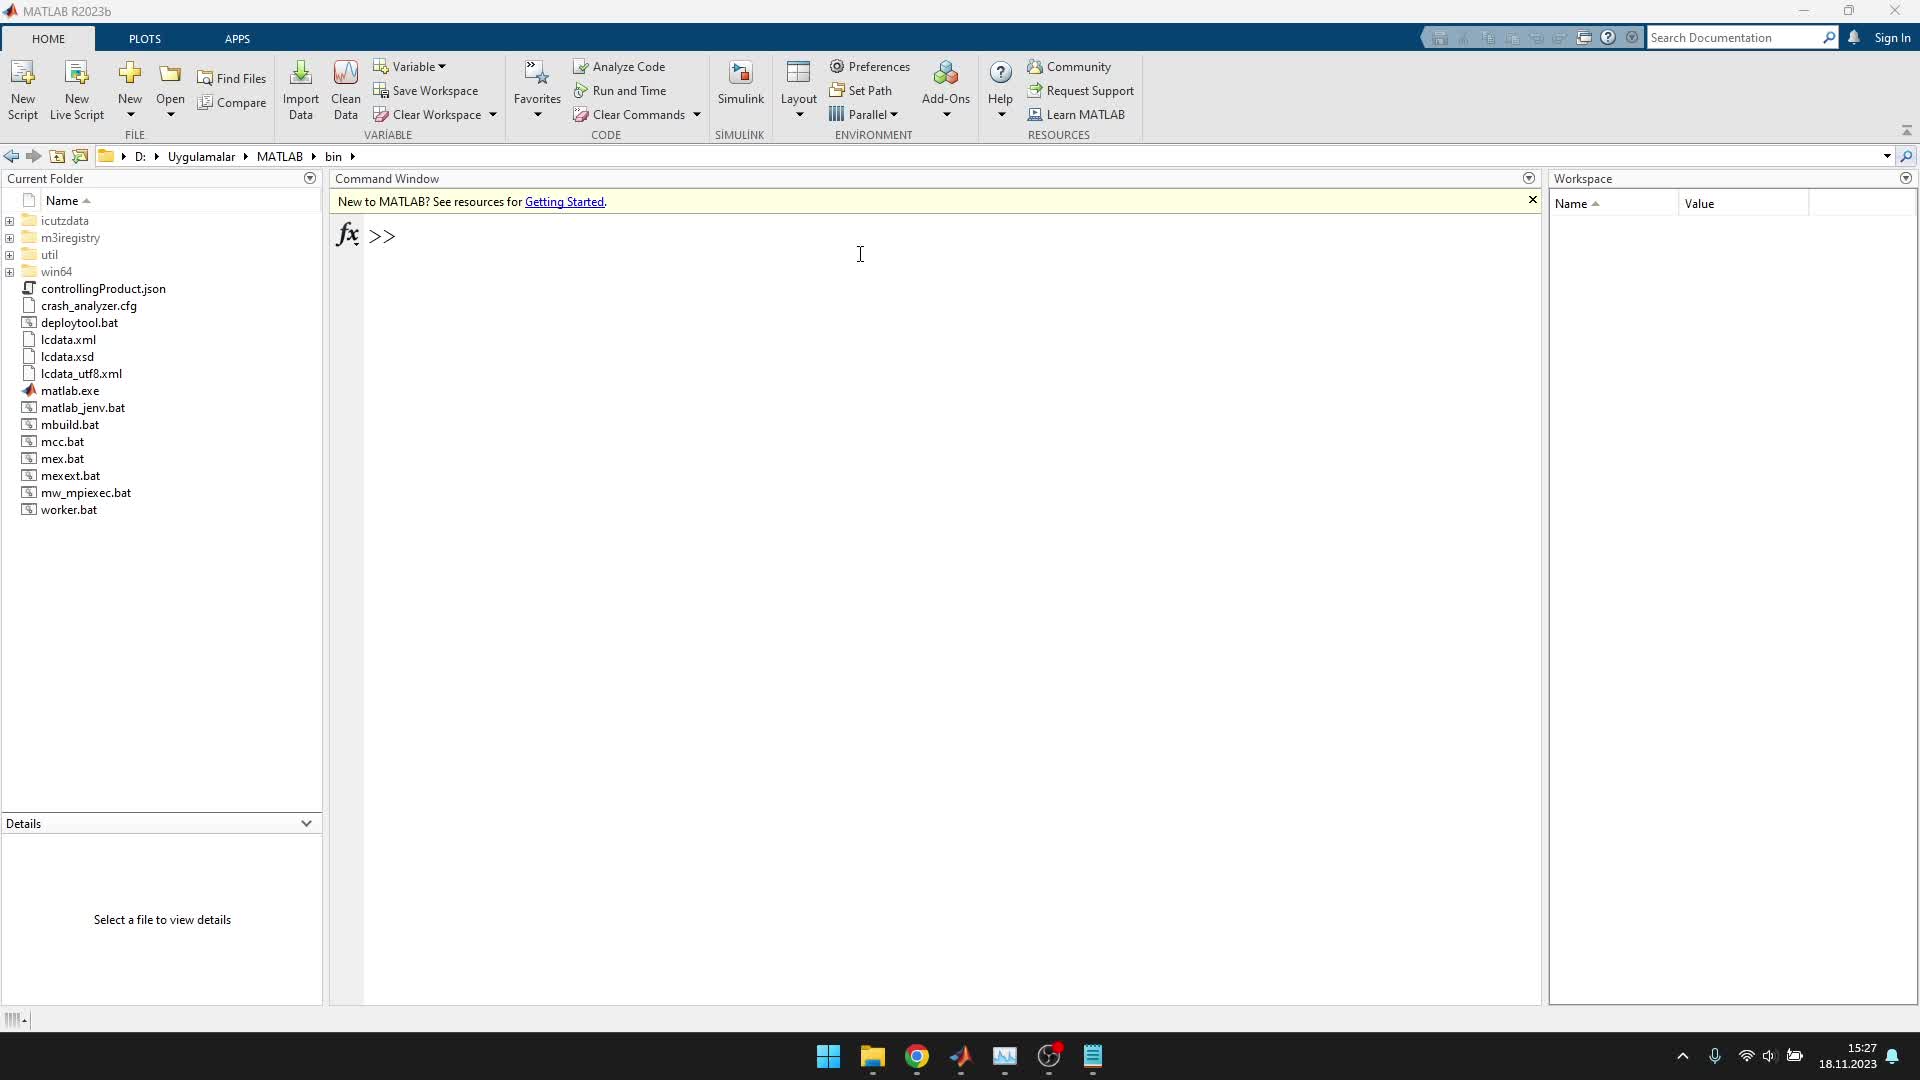
Task: Go back in folder navigation
Action: tap(11, 156)
